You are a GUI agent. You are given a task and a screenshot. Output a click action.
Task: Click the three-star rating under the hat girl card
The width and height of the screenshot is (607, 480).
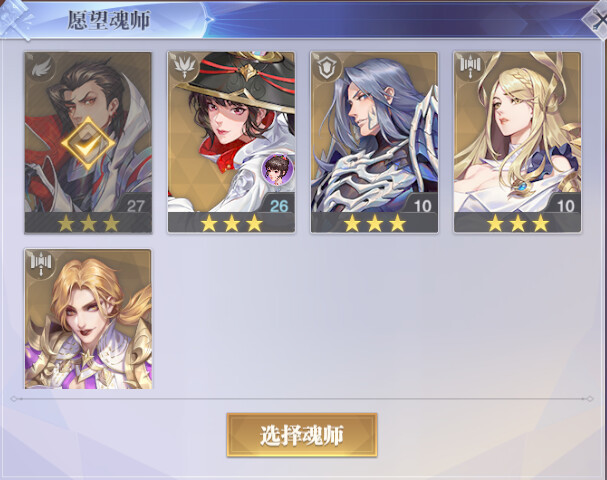231,223
